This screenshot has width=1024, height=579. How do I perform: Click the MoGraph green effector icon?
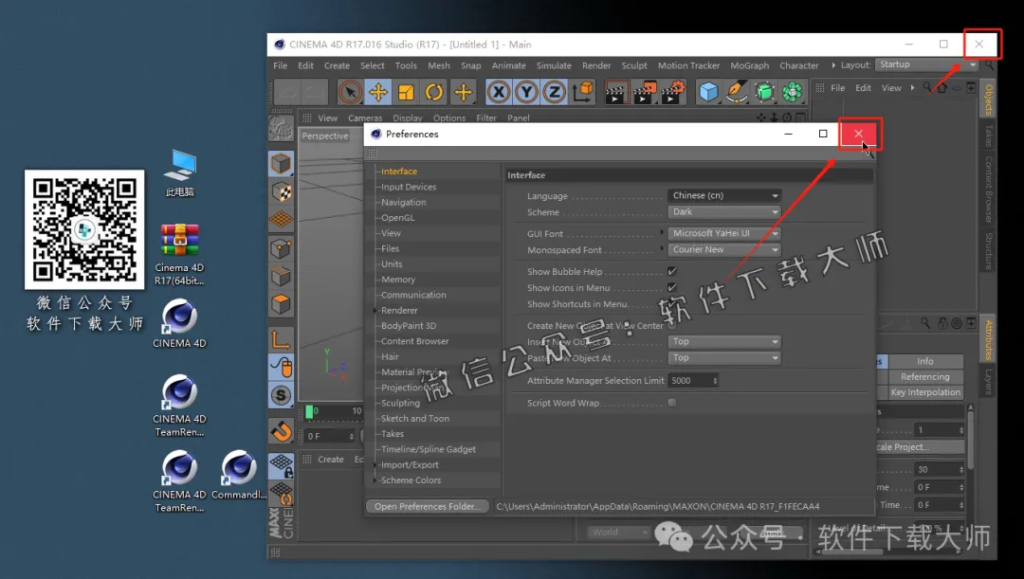(792, 91)
